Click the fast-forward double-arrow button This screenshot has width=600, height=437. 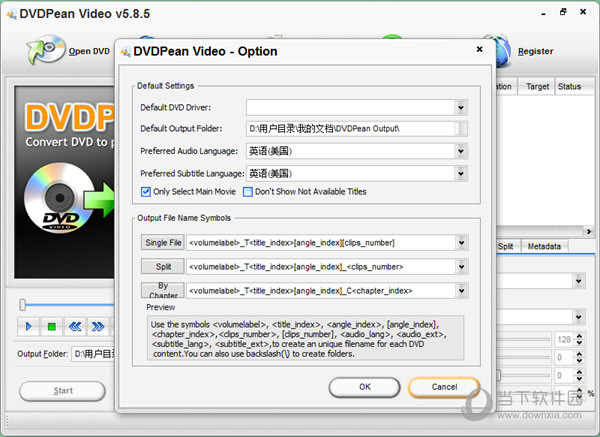[98, 326]
